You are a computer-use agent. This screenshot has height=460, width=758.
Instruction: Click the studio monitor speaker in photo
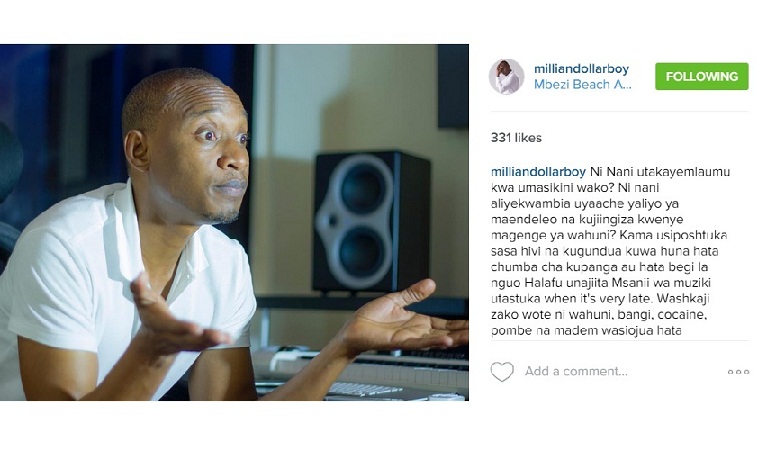[x=371, y=221]
